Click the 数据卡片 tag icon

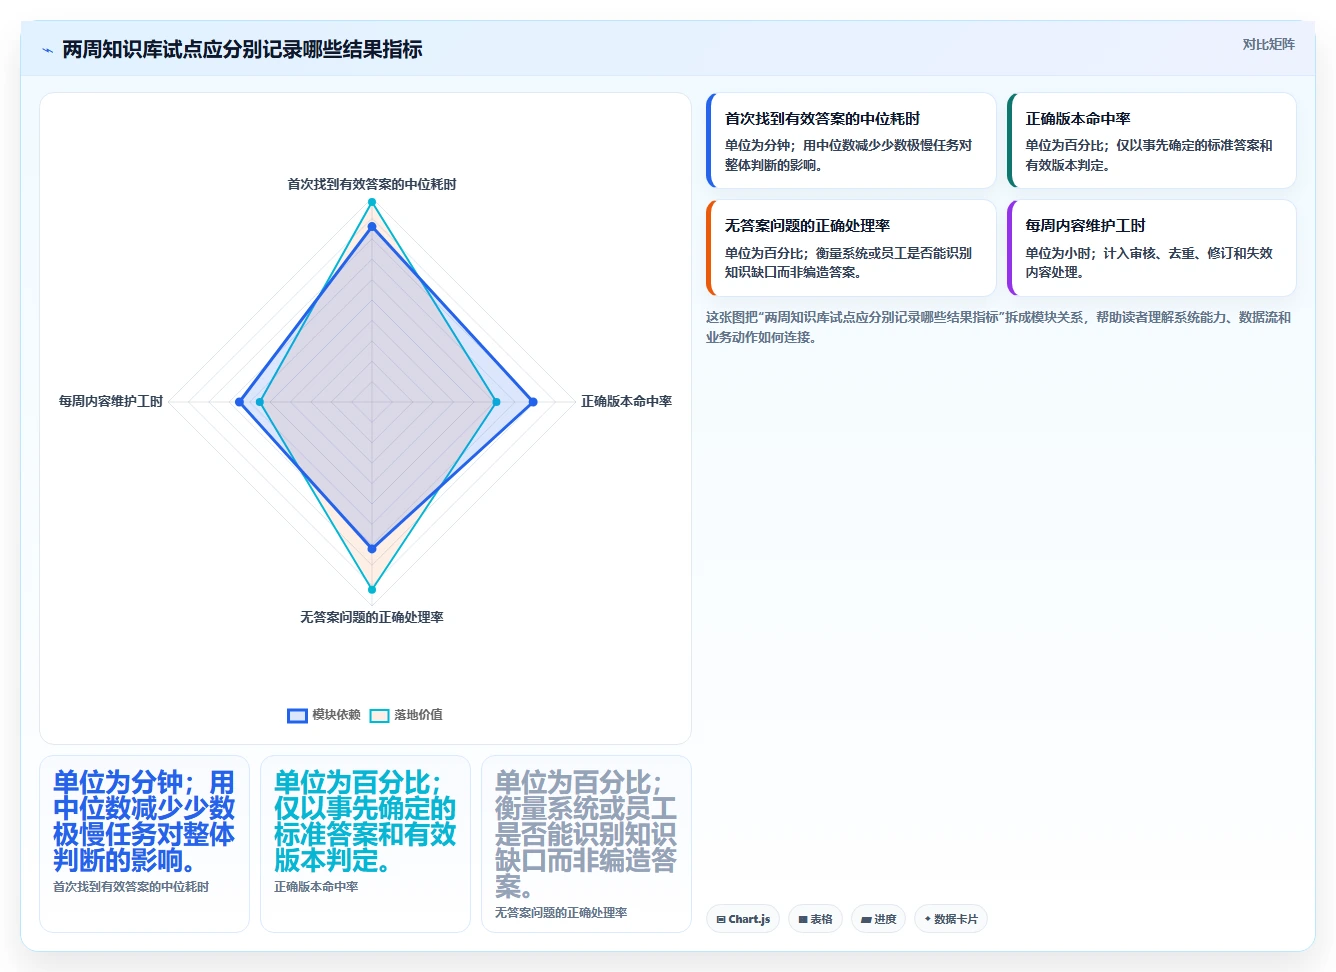click(928, 919)
